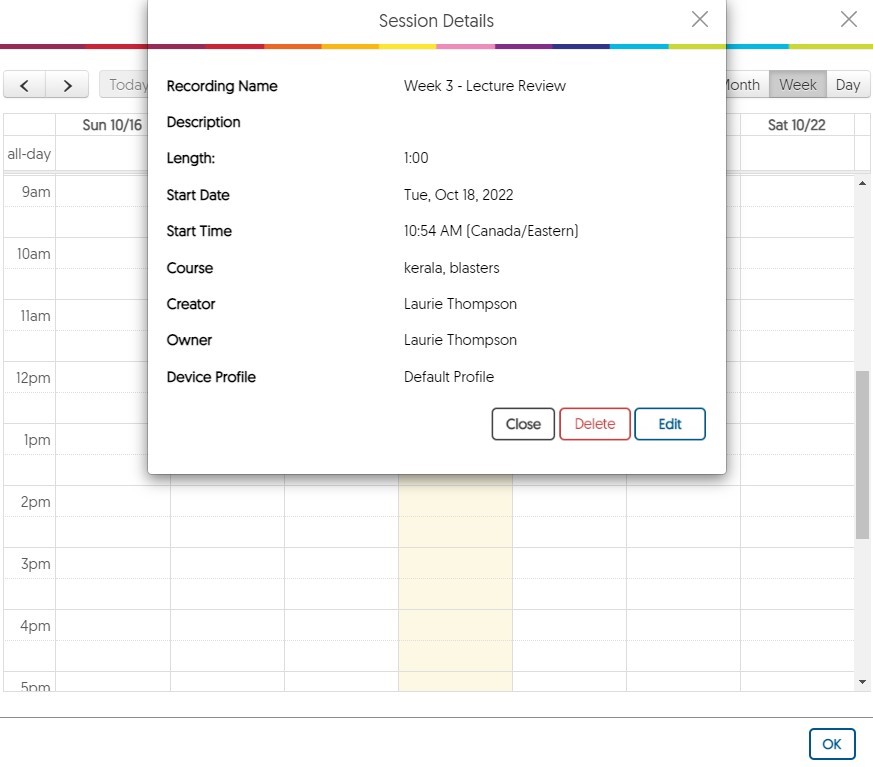Image resolution: width=873 pixels, height=767 pixels.
Task: Click the 'Description' field label
Action: point(203,122)
